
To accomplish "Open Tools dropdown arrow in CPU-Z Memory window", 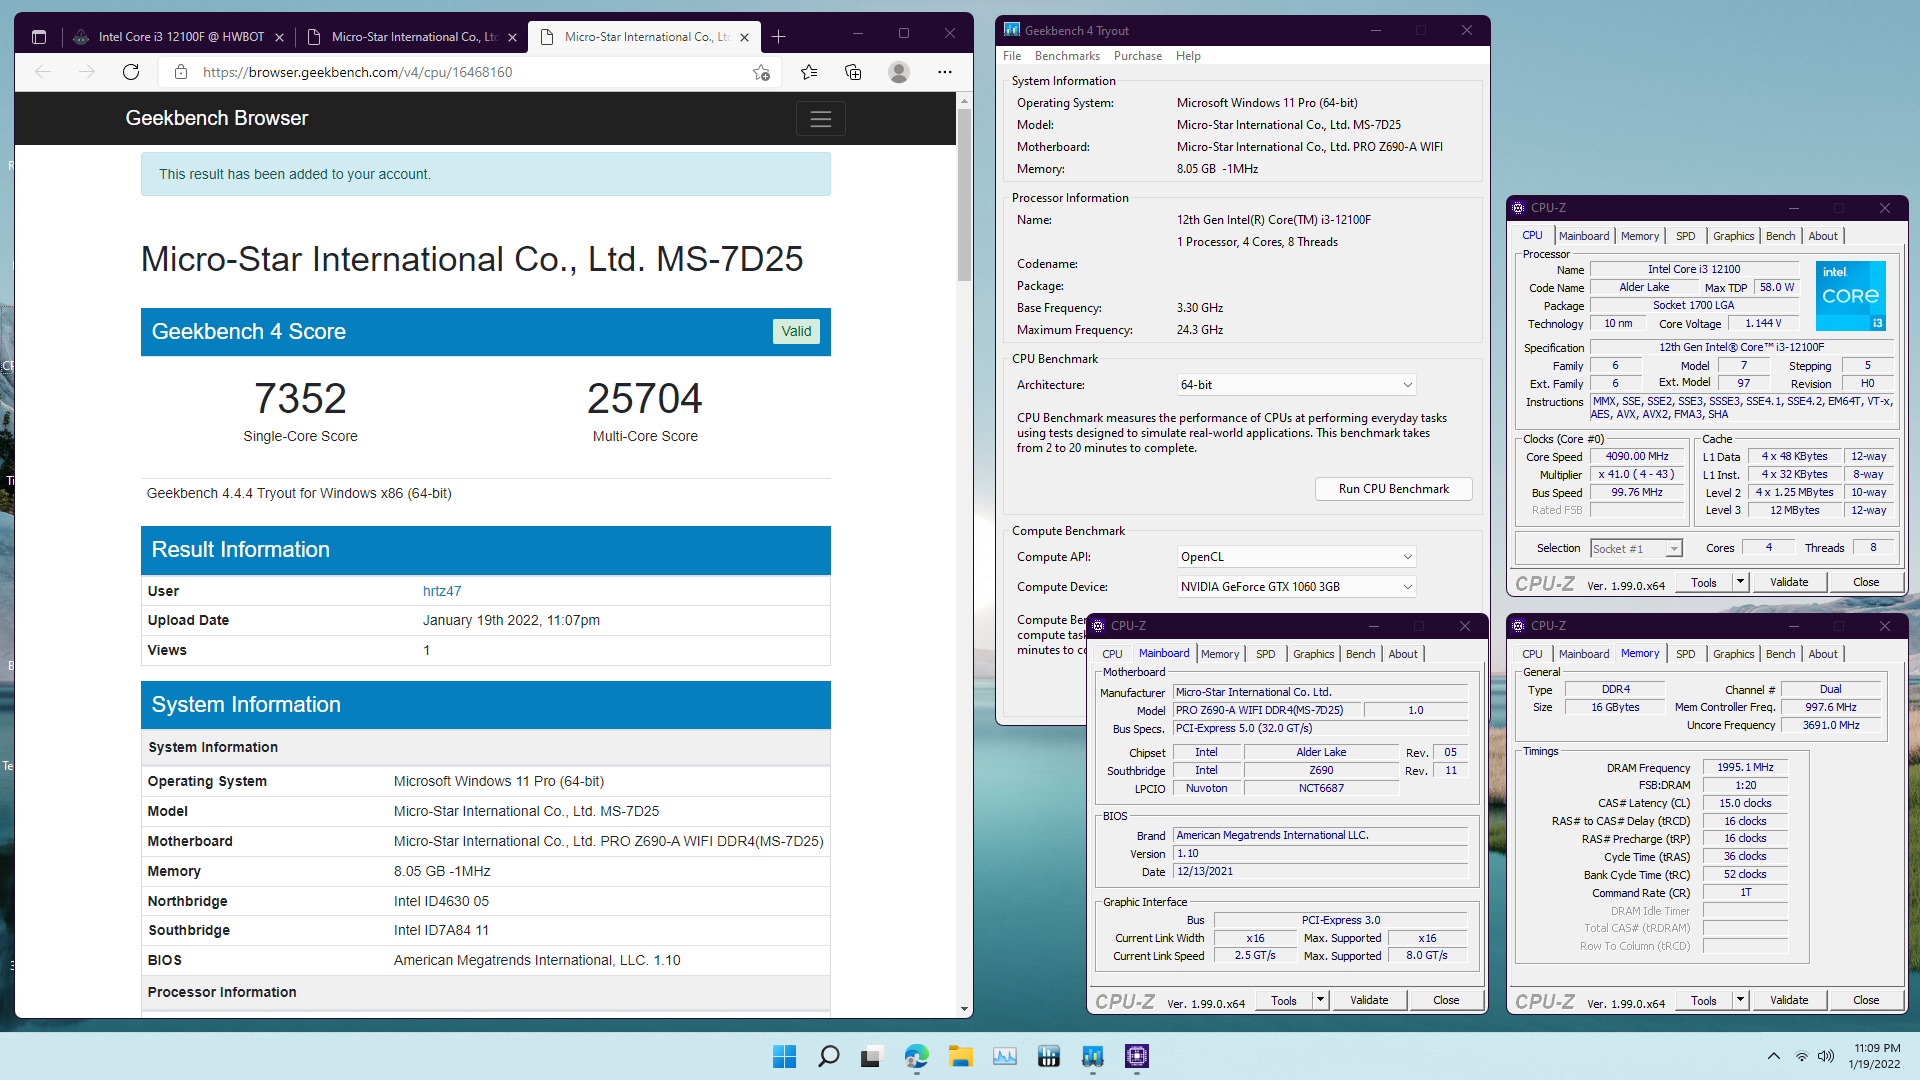I will (1740, 1000).
